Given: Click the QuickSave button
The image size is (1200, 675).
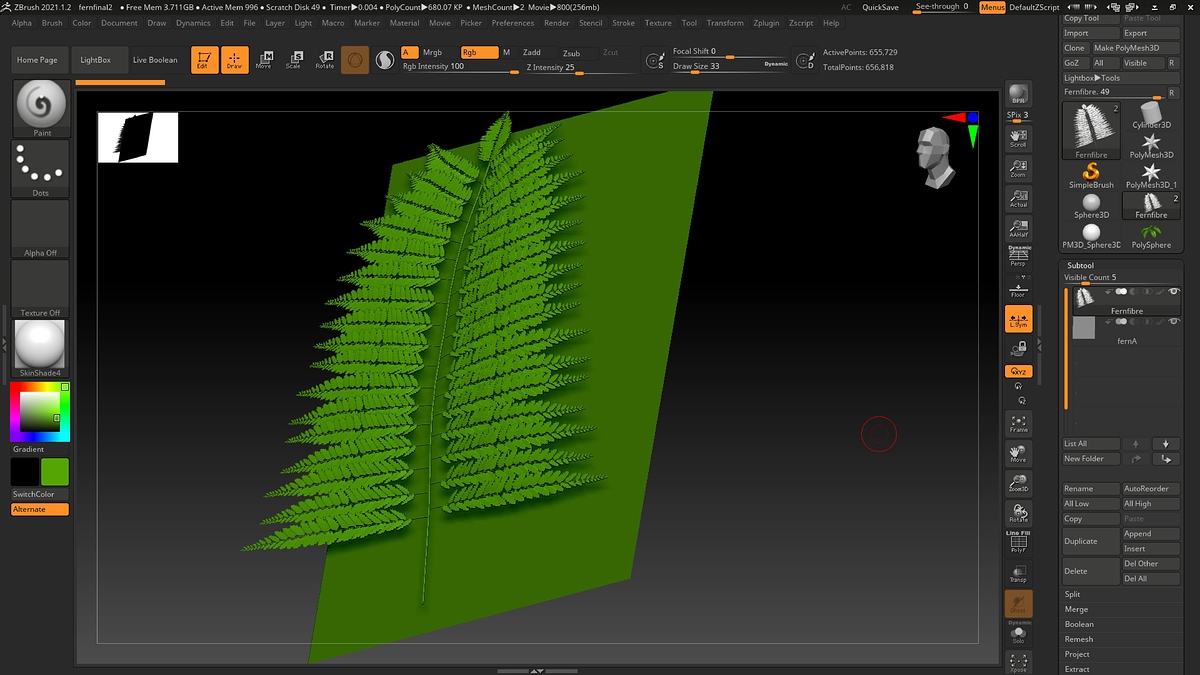Looking at the screenshot, I should [880, 7].
